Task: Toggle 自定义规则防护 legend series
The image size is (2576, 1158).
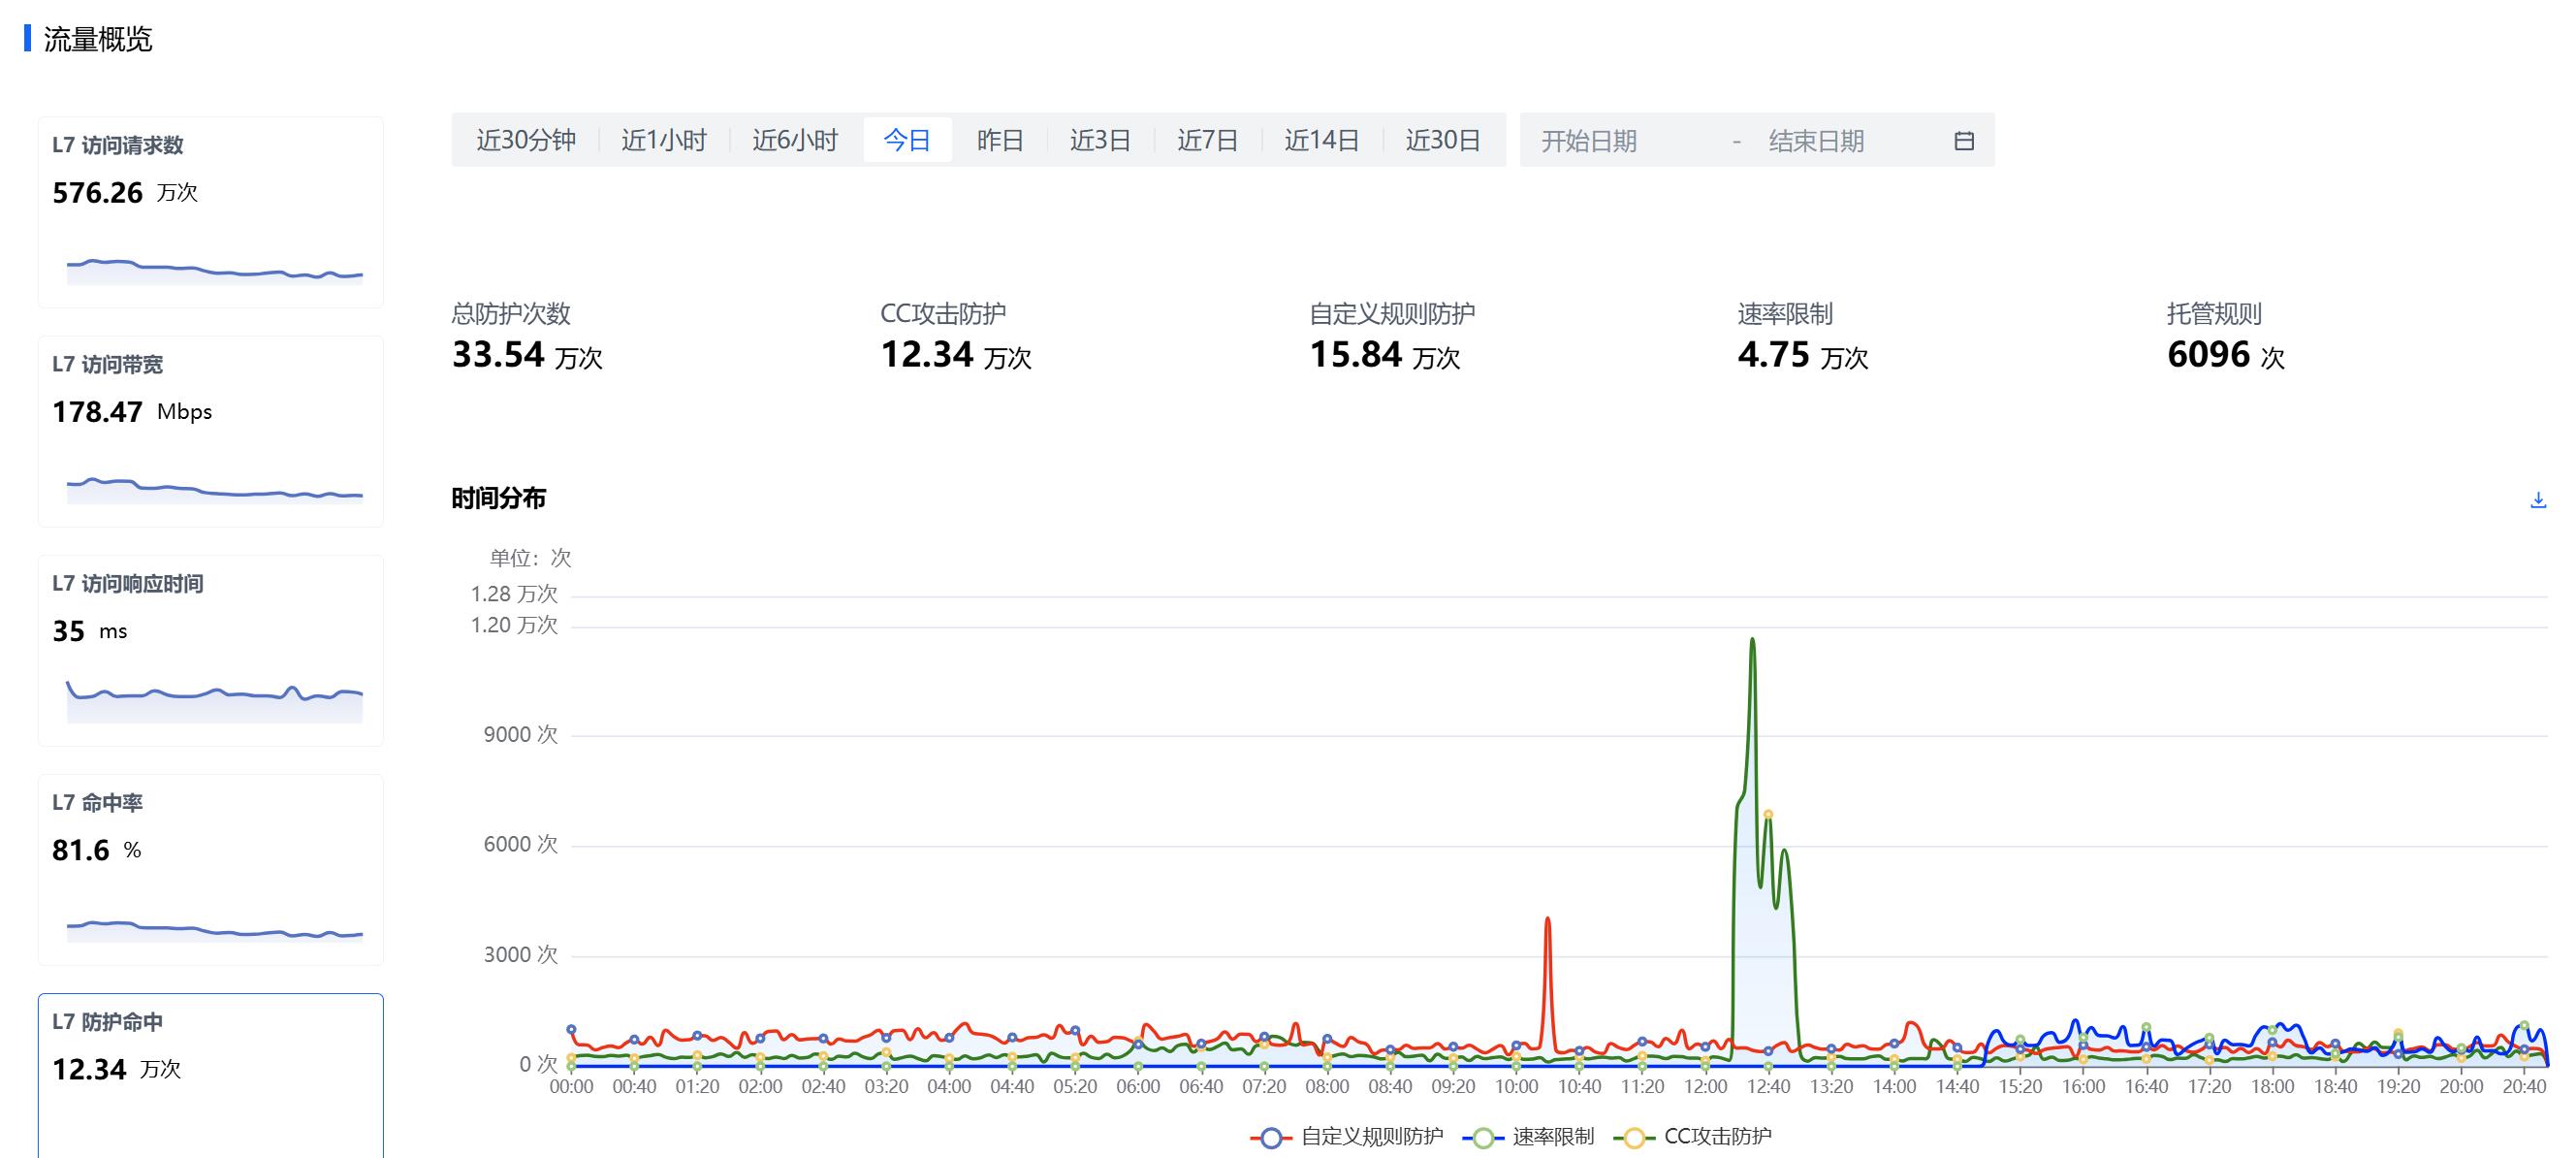Action: pyautogui.click(x=1347, y=1137)
